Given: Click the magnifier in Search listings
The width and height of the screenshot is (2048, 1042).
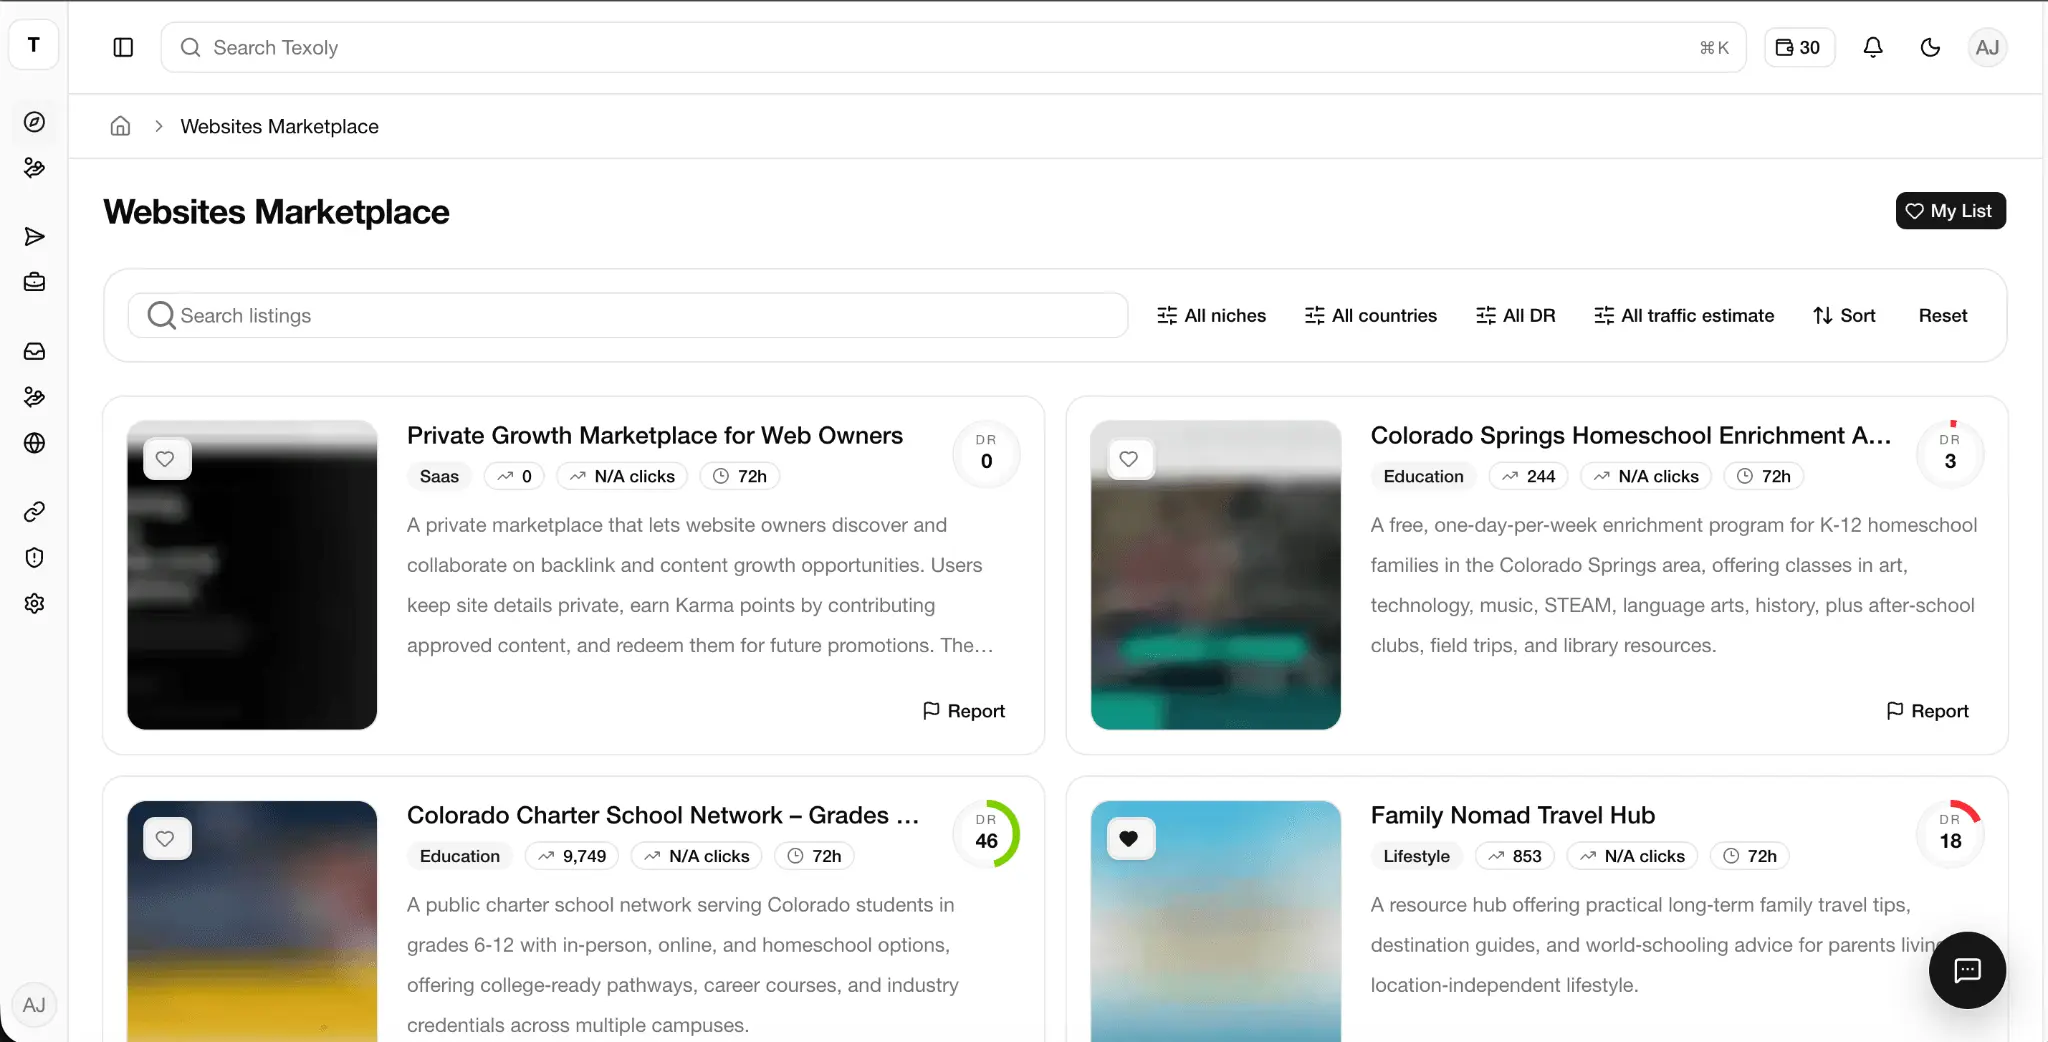Looking at the screenshot, I should [161, 315].
